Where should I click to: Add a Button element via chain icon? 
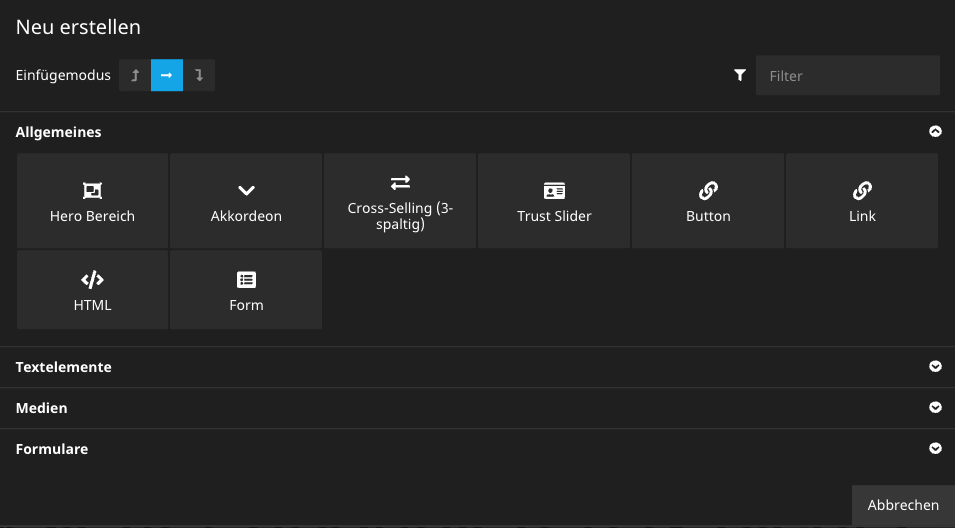pos(708,190)
